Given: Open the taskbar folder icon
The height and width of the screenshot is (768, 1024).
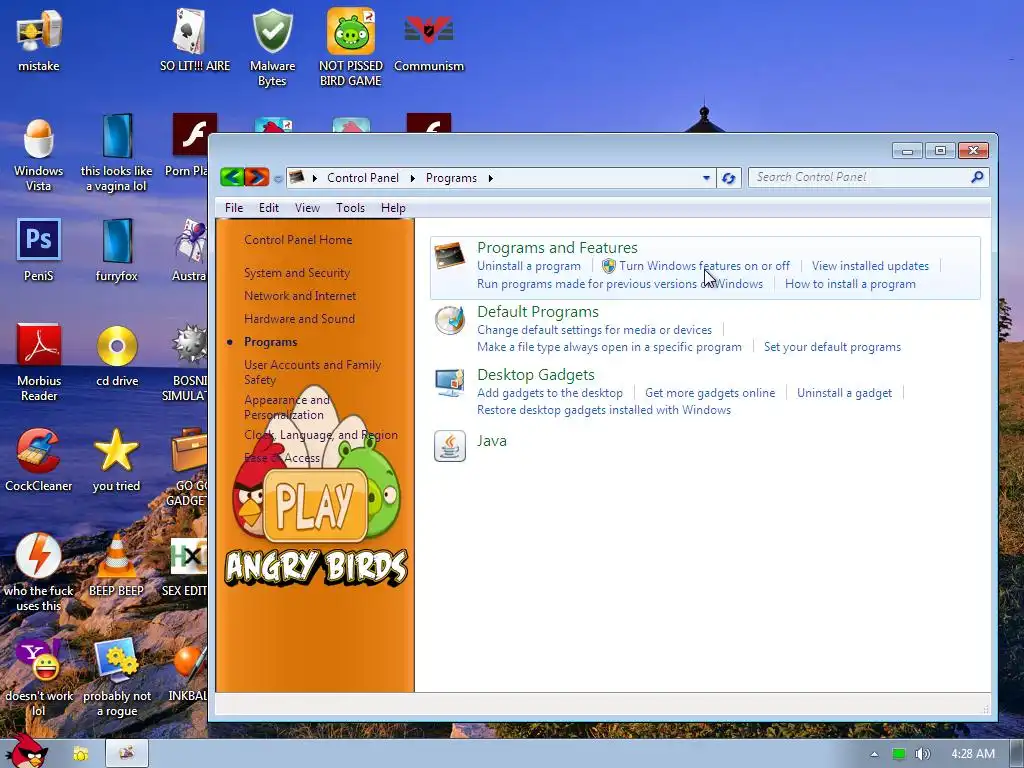Looking at the screenshot, I should 81,754.
